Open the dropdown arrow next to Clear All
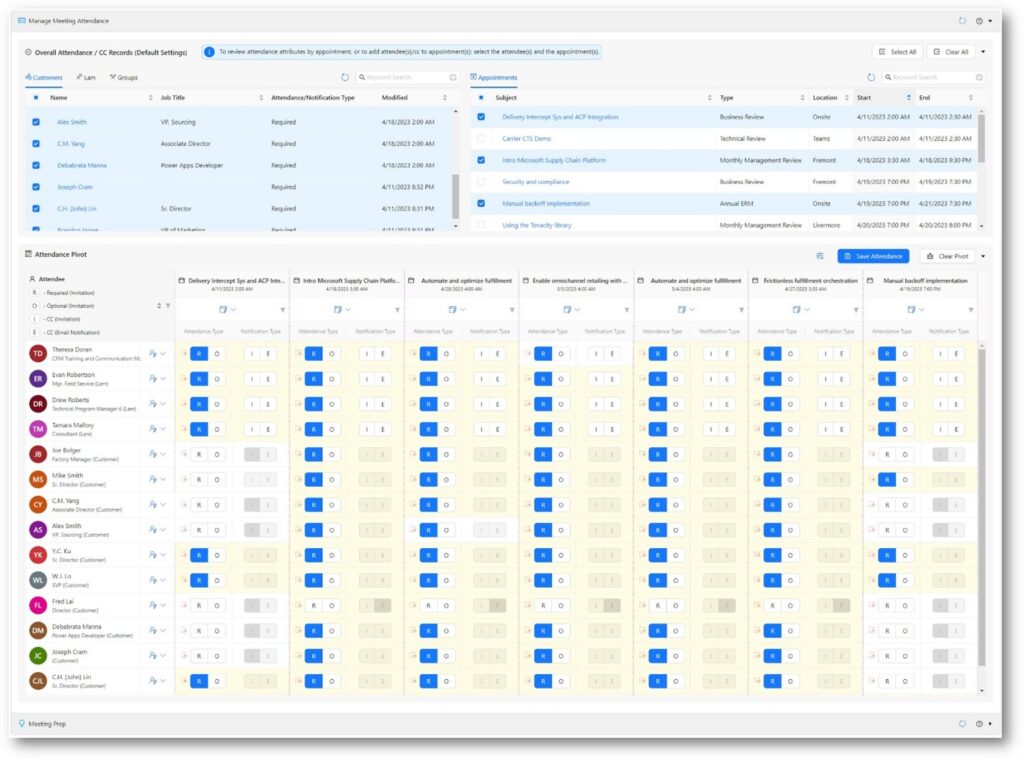 [x=985, y=50]
